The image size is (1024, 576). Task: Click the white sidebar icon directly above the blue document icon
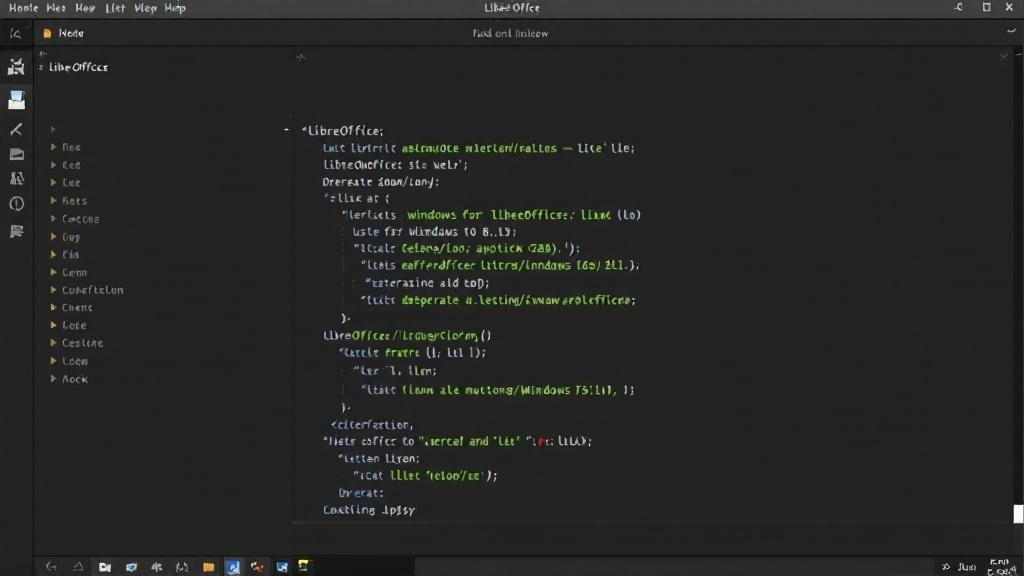[x=16, y=67]
